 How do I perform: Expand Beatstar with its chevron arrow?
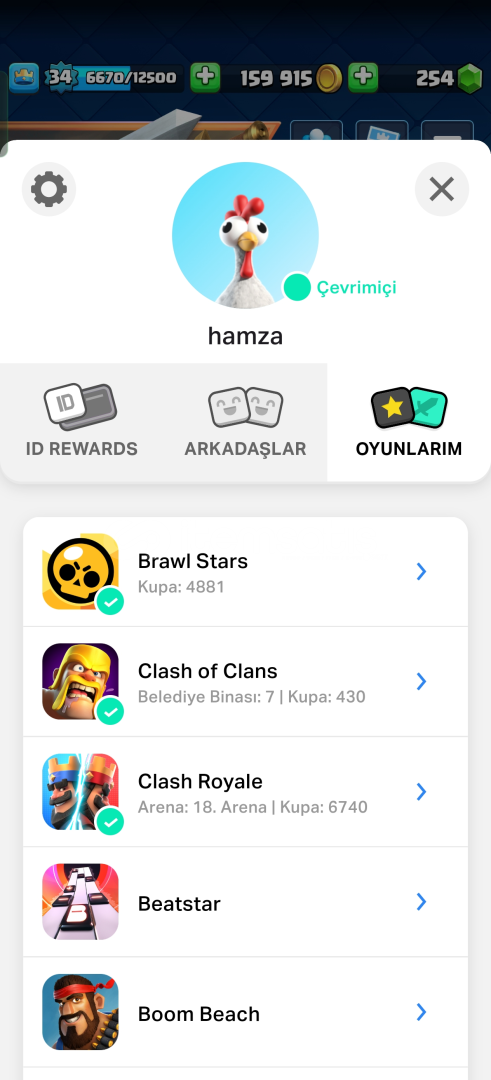421,902
